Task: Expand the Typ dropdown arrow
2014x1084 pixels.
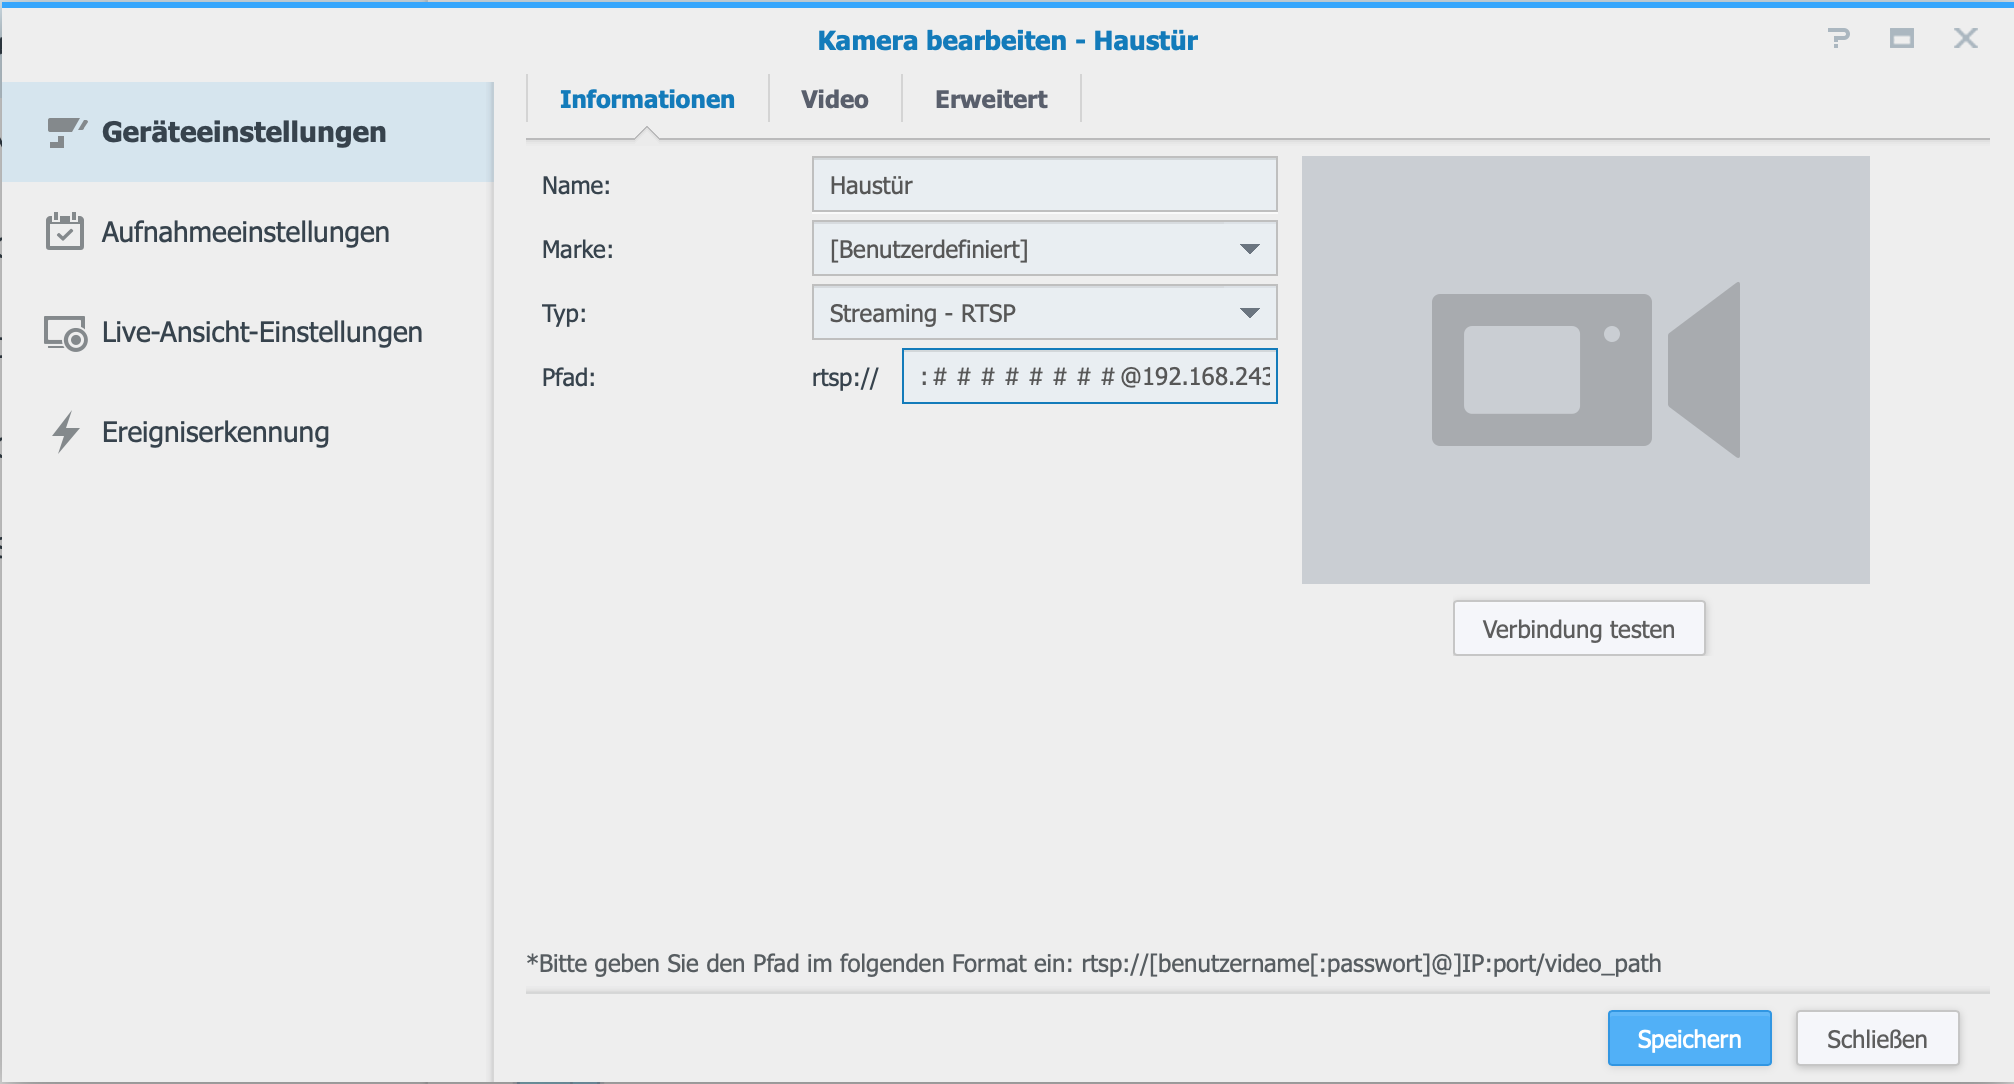Action: (1249, 313)
